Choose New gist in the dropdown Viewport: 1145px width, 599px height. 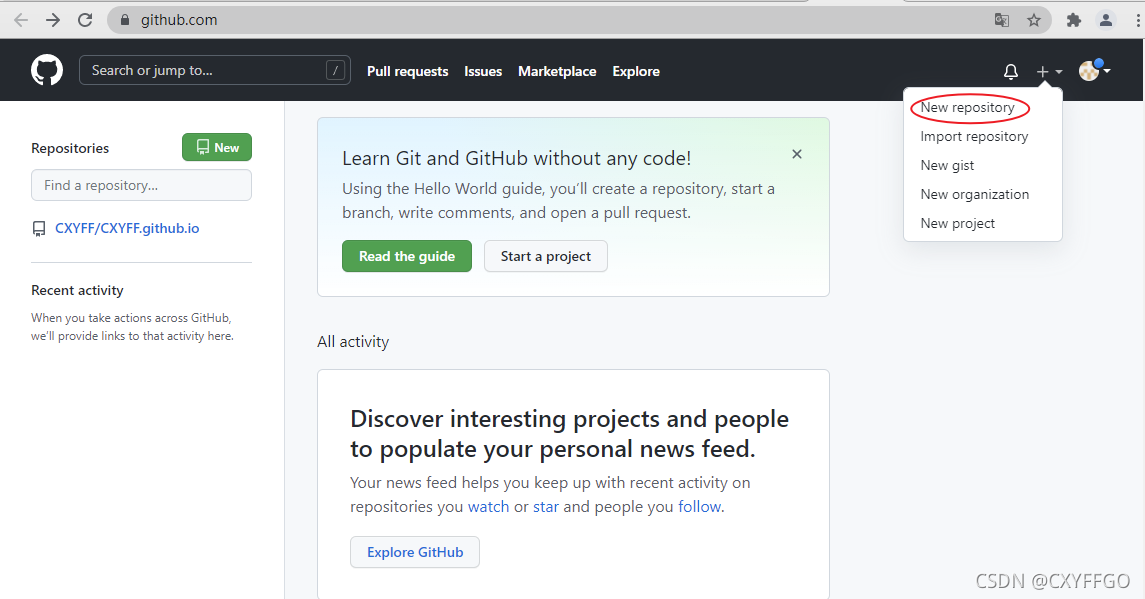[x=947, y=166]
